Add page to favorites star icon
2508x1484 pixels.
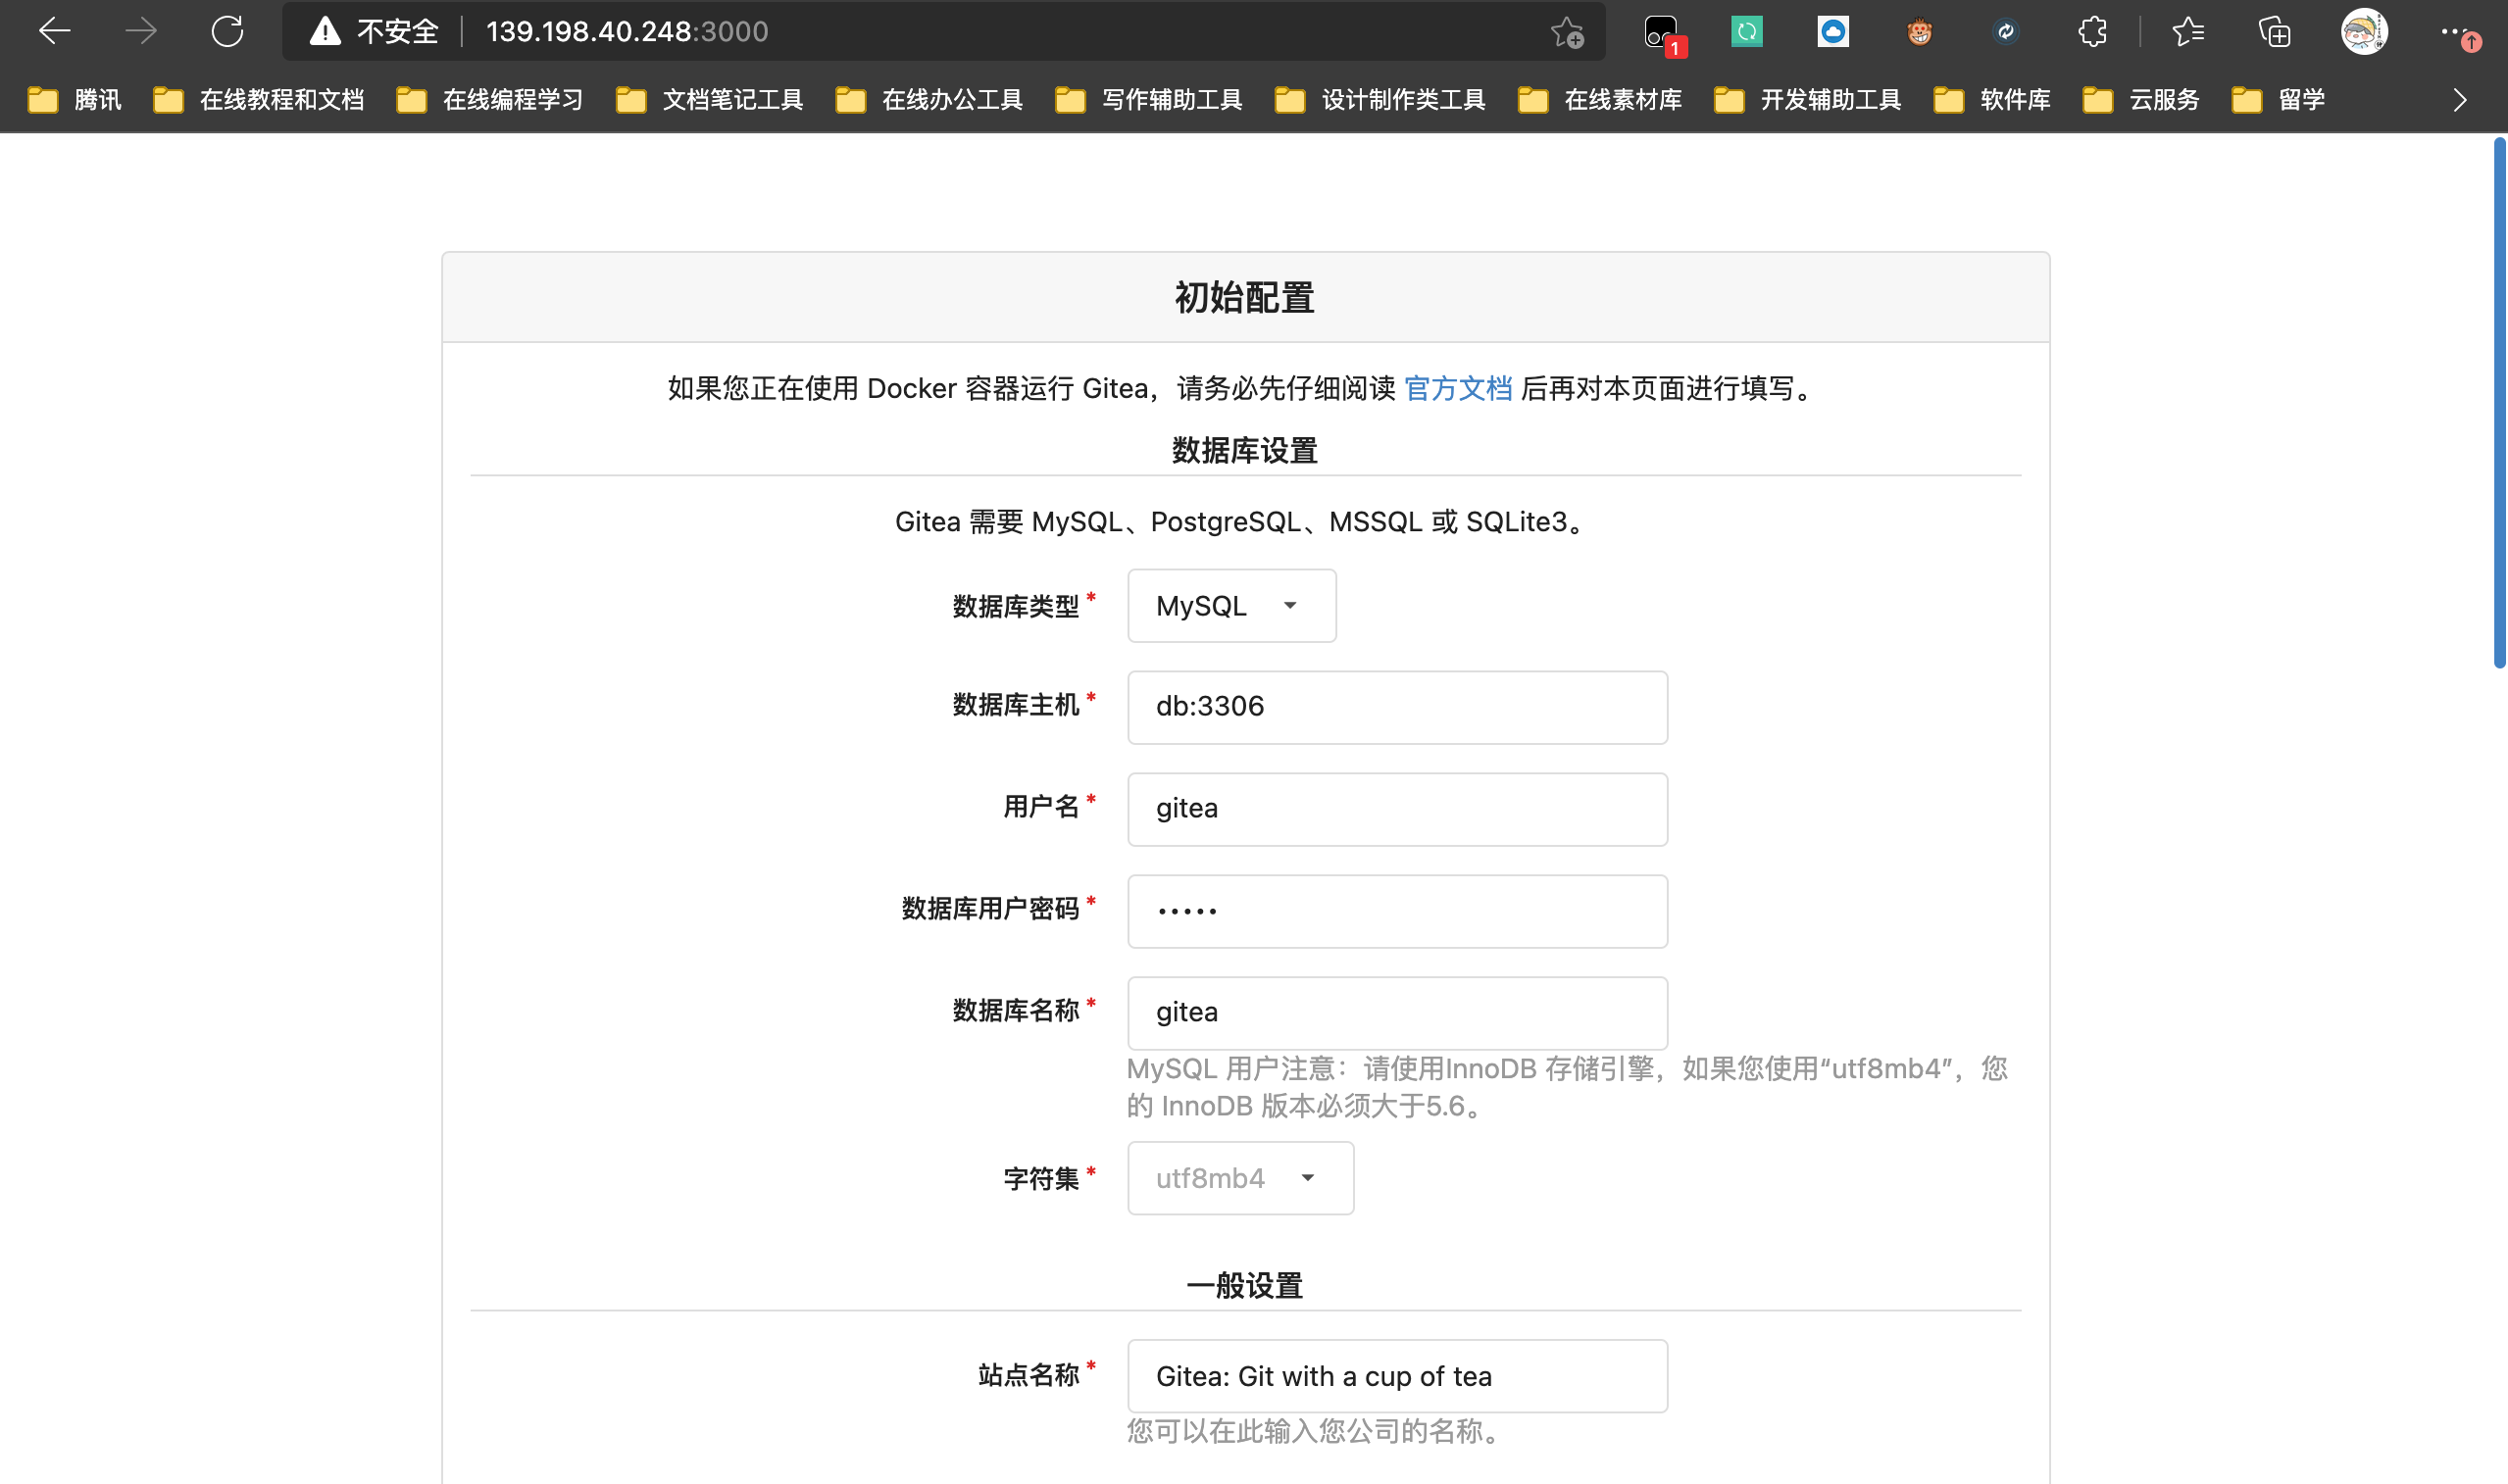coord(1567,33)
